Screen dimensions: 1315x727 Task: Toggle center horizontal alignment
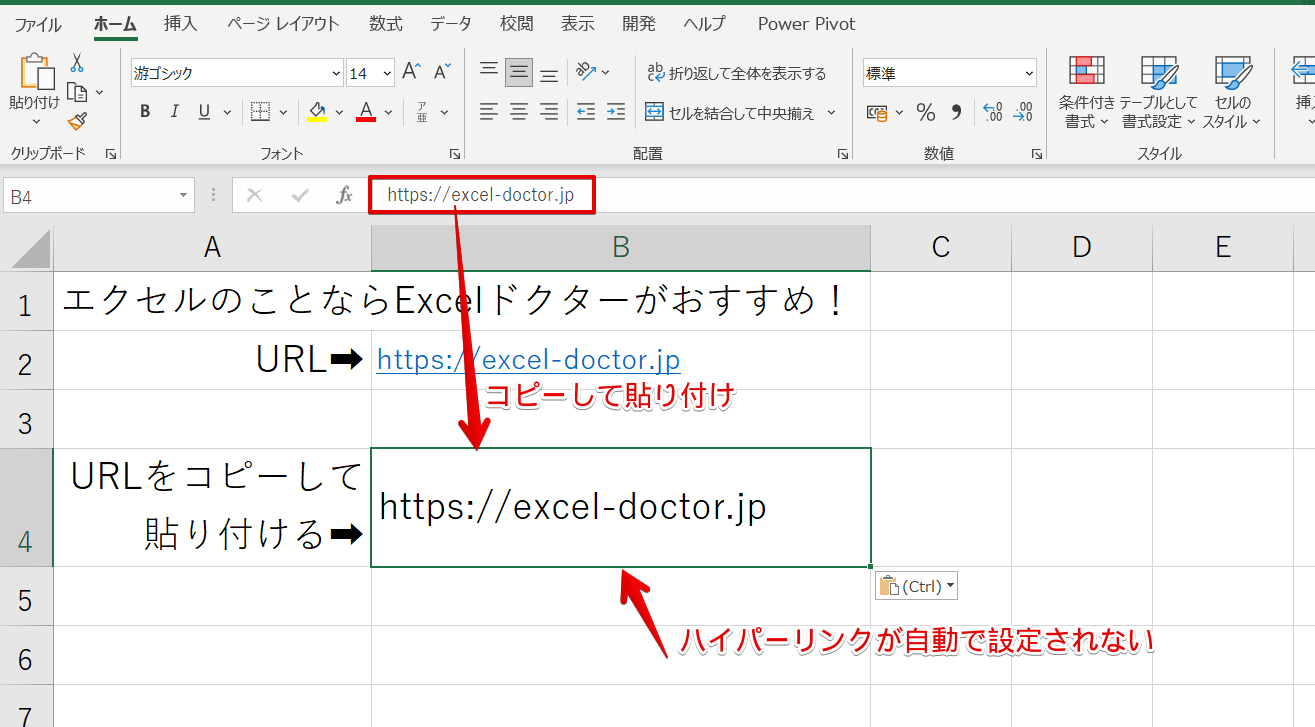519,111
